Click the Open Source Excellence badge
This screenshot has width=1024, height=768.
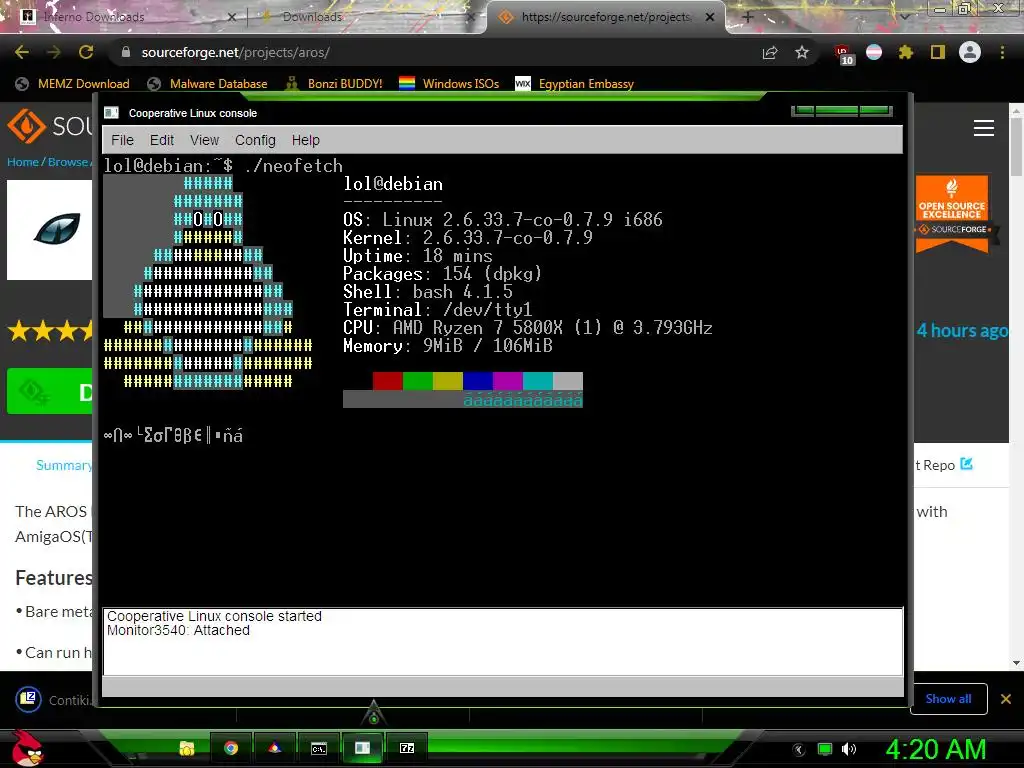(953, 214)
